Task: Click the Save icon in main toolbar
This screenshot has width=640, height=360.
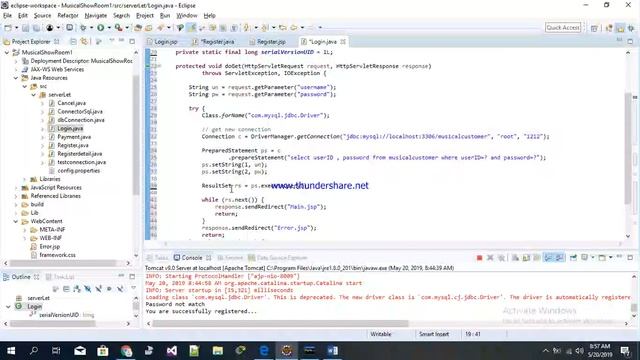Action: tap(25, 28)
